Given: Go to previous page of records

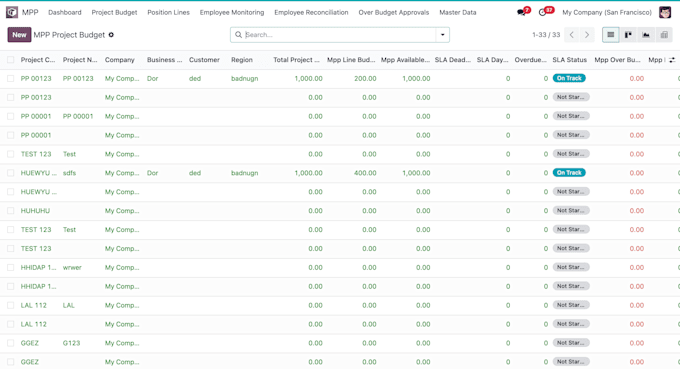Looking at the screenshot, I should (x=572, y=35).
